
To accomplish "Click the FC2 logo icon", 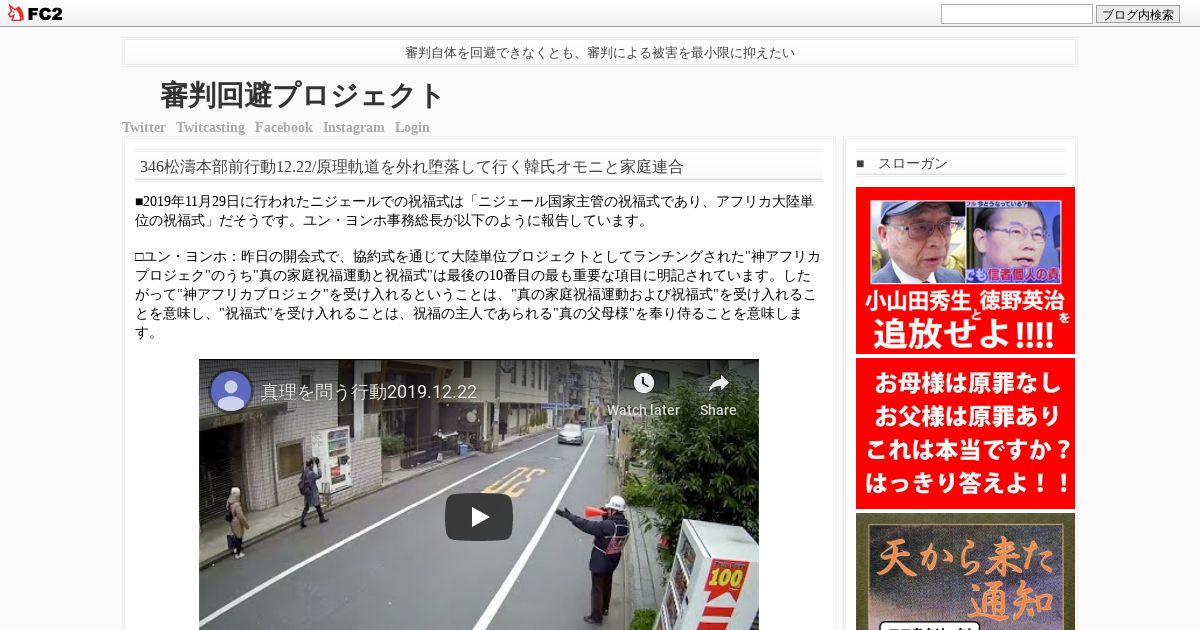I will [35, 13].
